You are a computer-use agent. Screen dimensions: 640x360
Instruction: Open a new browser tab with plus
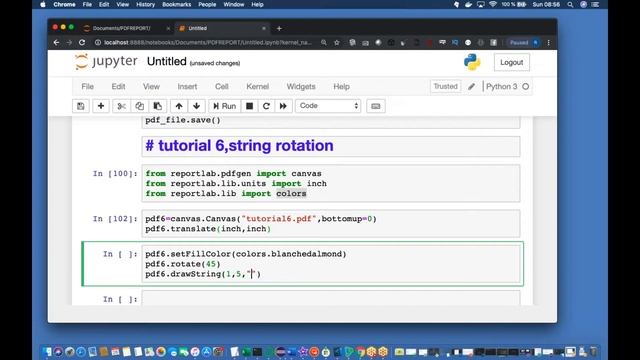pos(279,28)
